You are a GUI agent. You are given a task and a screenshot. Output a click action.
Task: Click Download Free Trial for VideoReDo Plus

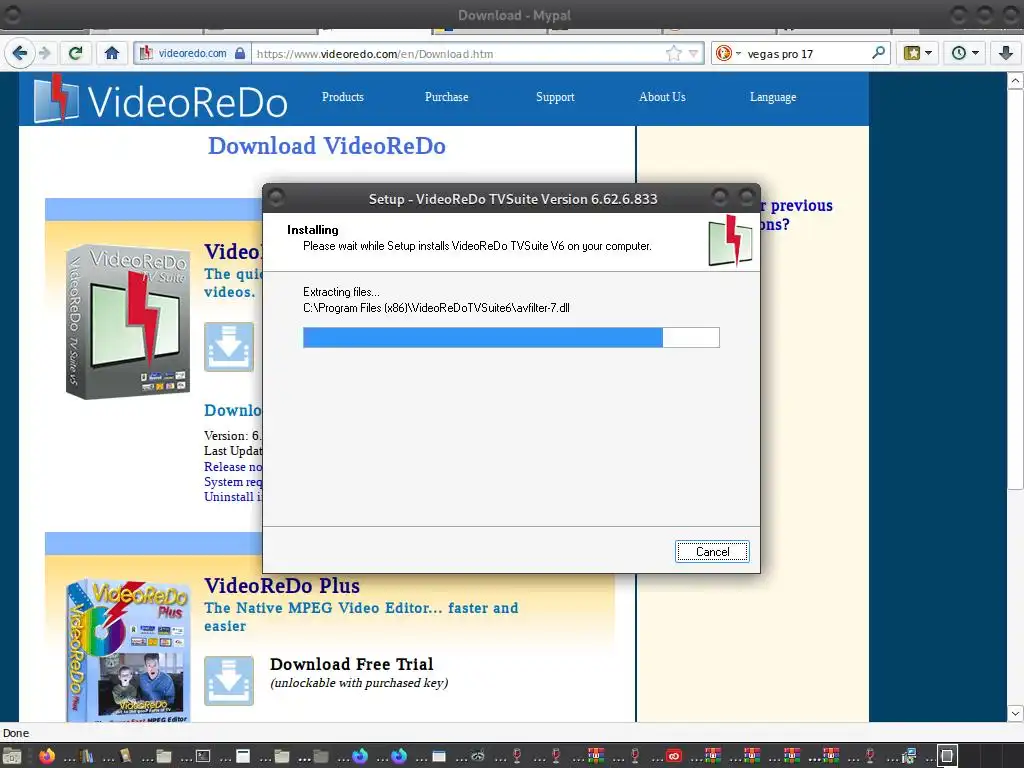tap(351, 664)
